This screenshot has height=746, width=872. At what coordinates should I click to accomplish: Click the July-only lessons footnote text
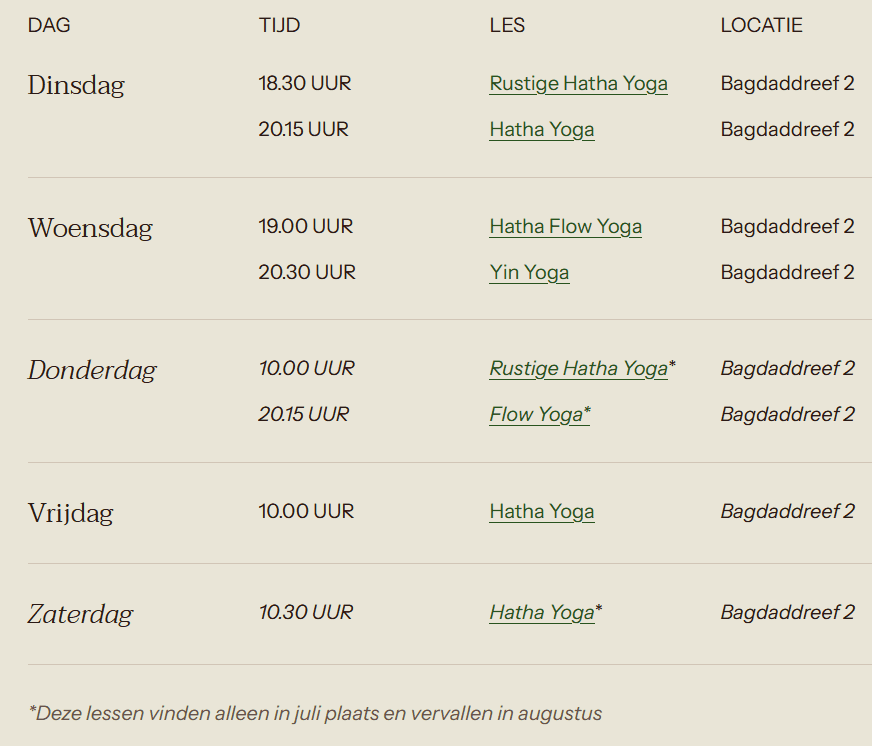tap(315, 713)
